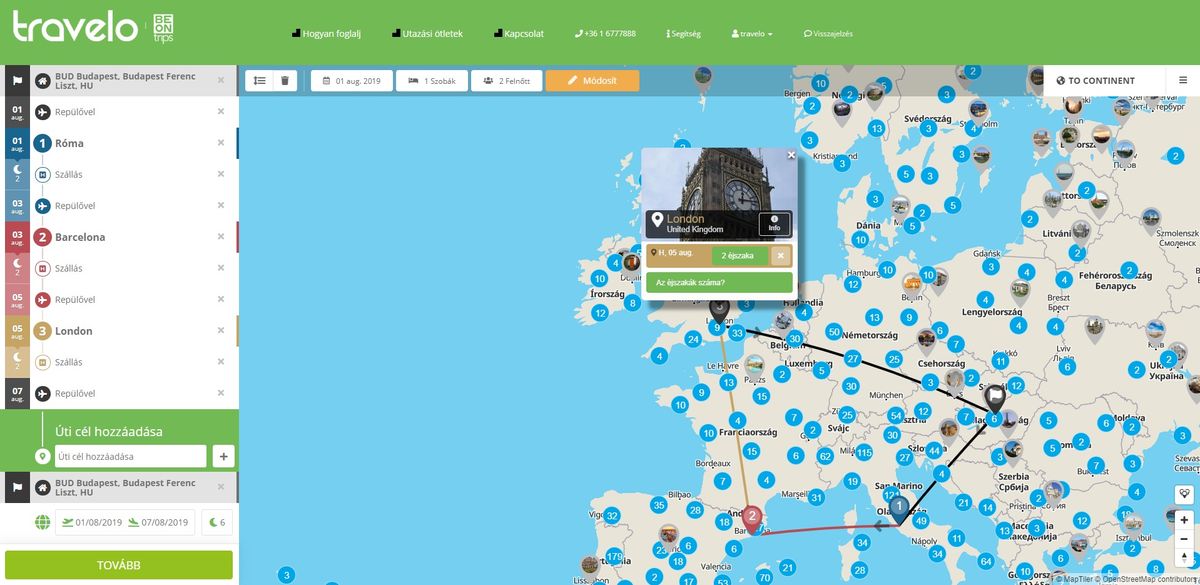
Task: Open Kapcsolat menu item
Action: (517, 33)
